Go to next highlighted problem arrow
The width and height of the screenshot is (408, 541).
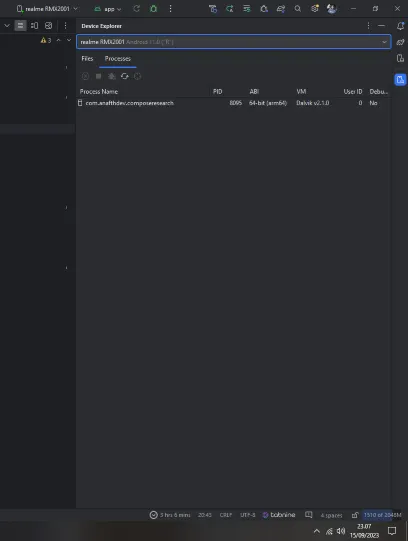[x=69, y=40]
